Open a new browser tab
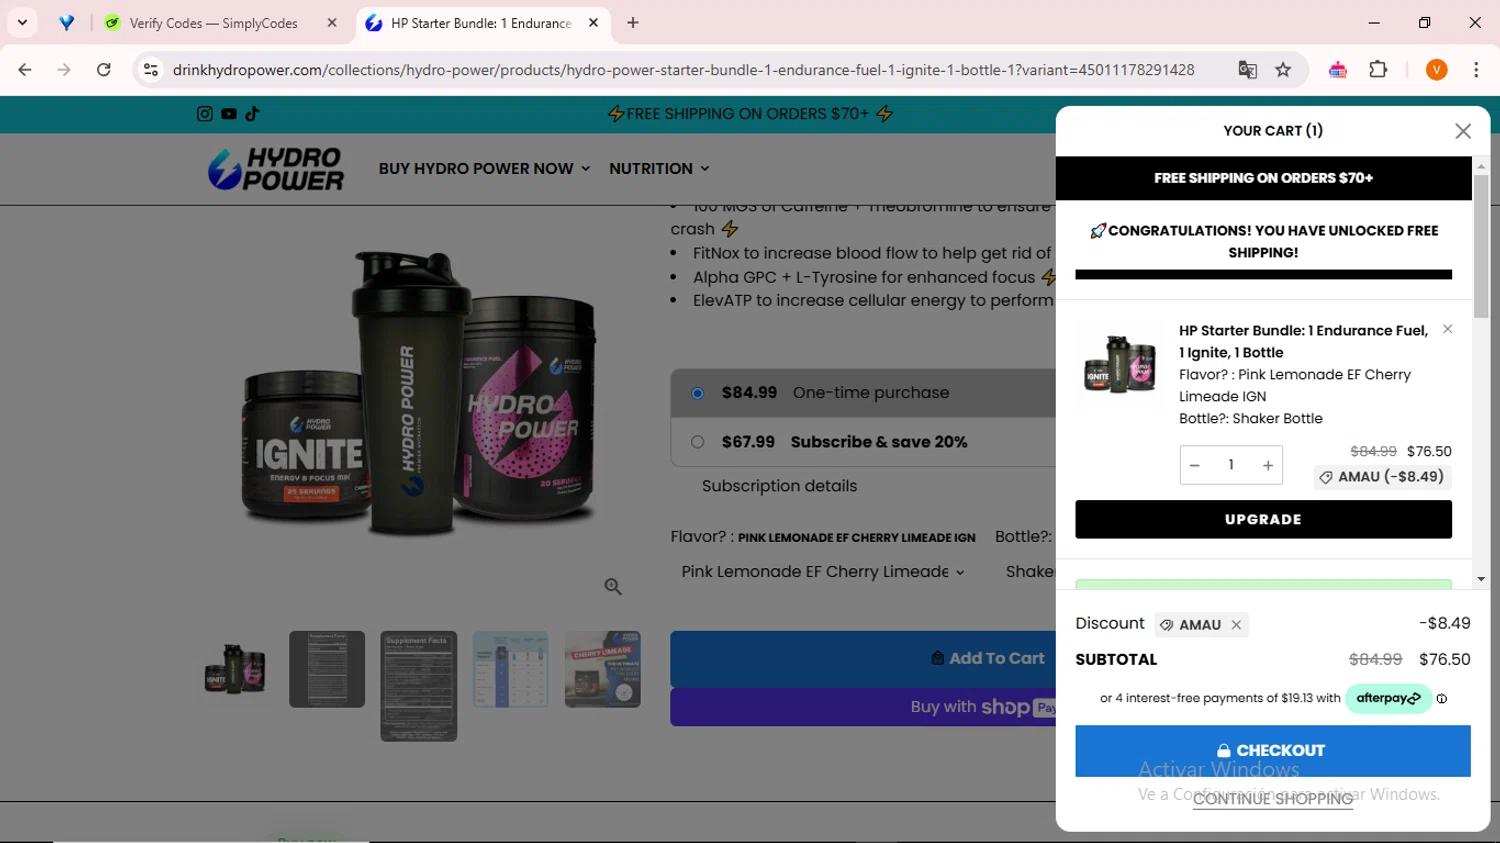 [633, 23]
